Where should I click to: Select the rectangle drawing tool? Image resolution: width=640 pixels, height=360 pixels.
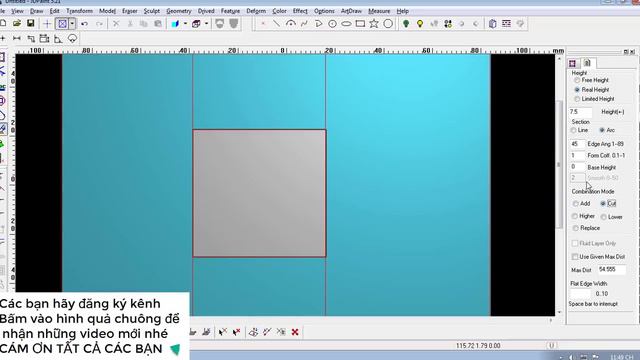point(360,24)
